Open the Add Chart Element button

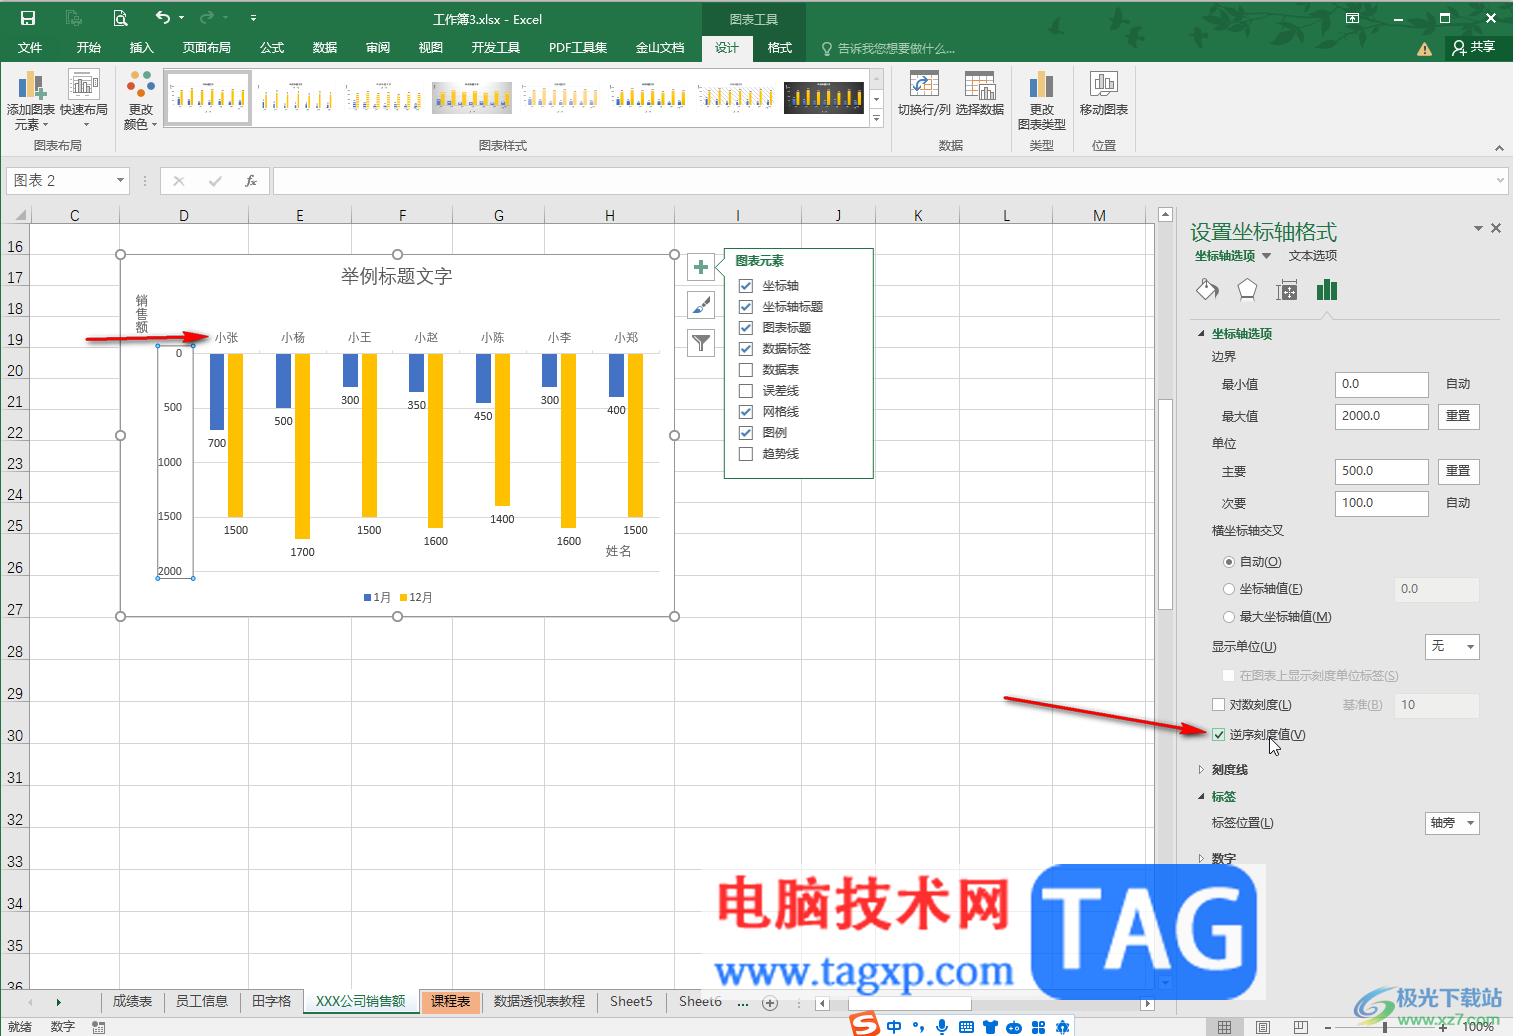(30, 102)
